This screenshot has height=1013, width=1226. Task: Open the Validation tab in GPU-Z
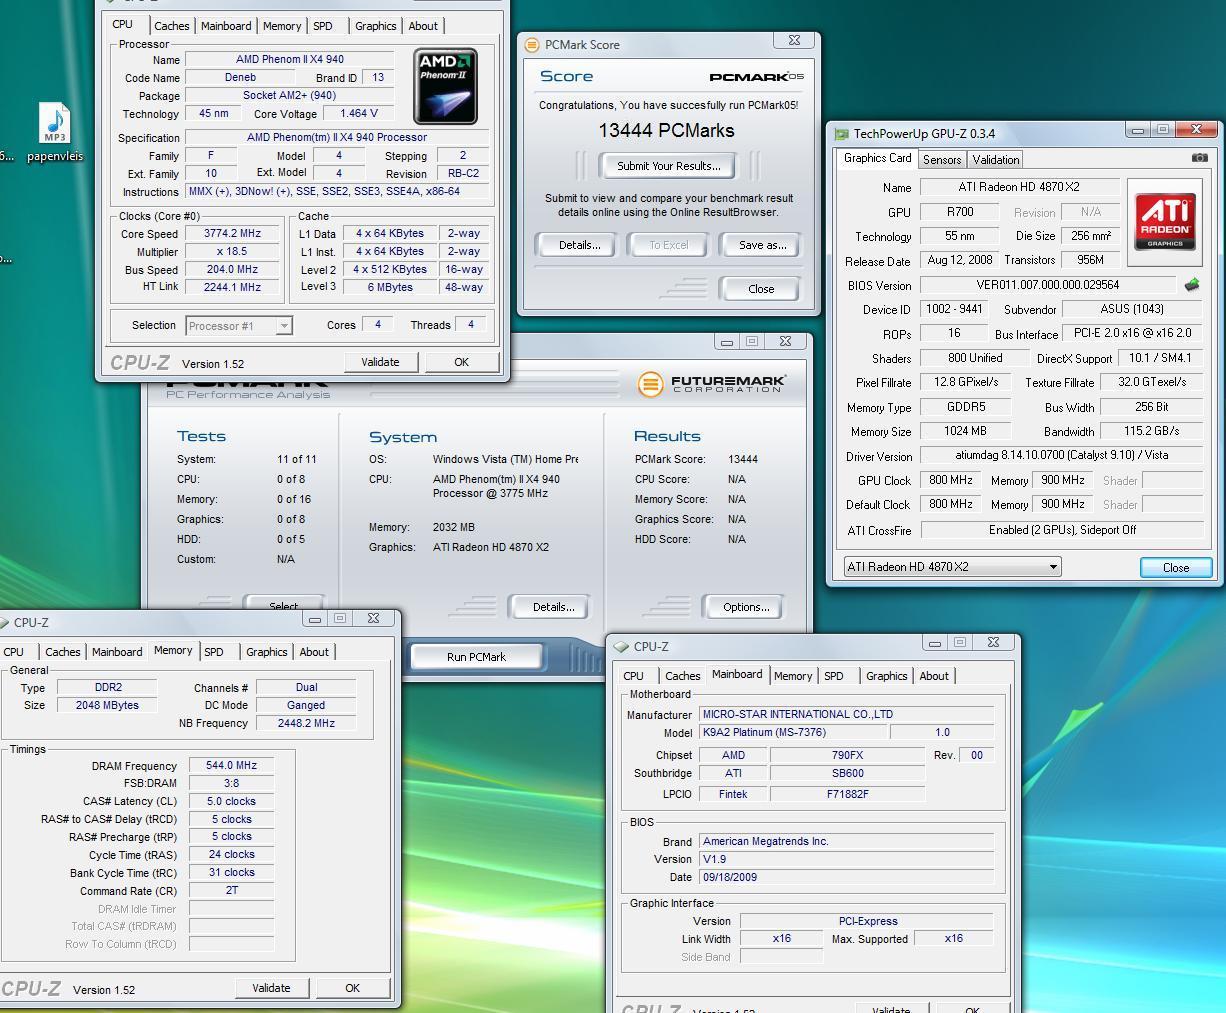click(996, 160)
